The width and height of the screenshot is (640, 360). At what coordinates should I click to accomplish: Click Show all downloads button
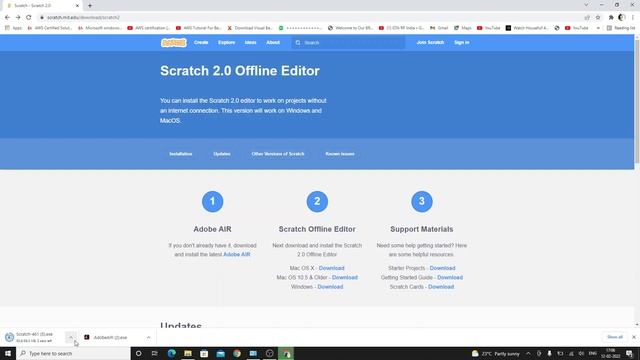615,337
